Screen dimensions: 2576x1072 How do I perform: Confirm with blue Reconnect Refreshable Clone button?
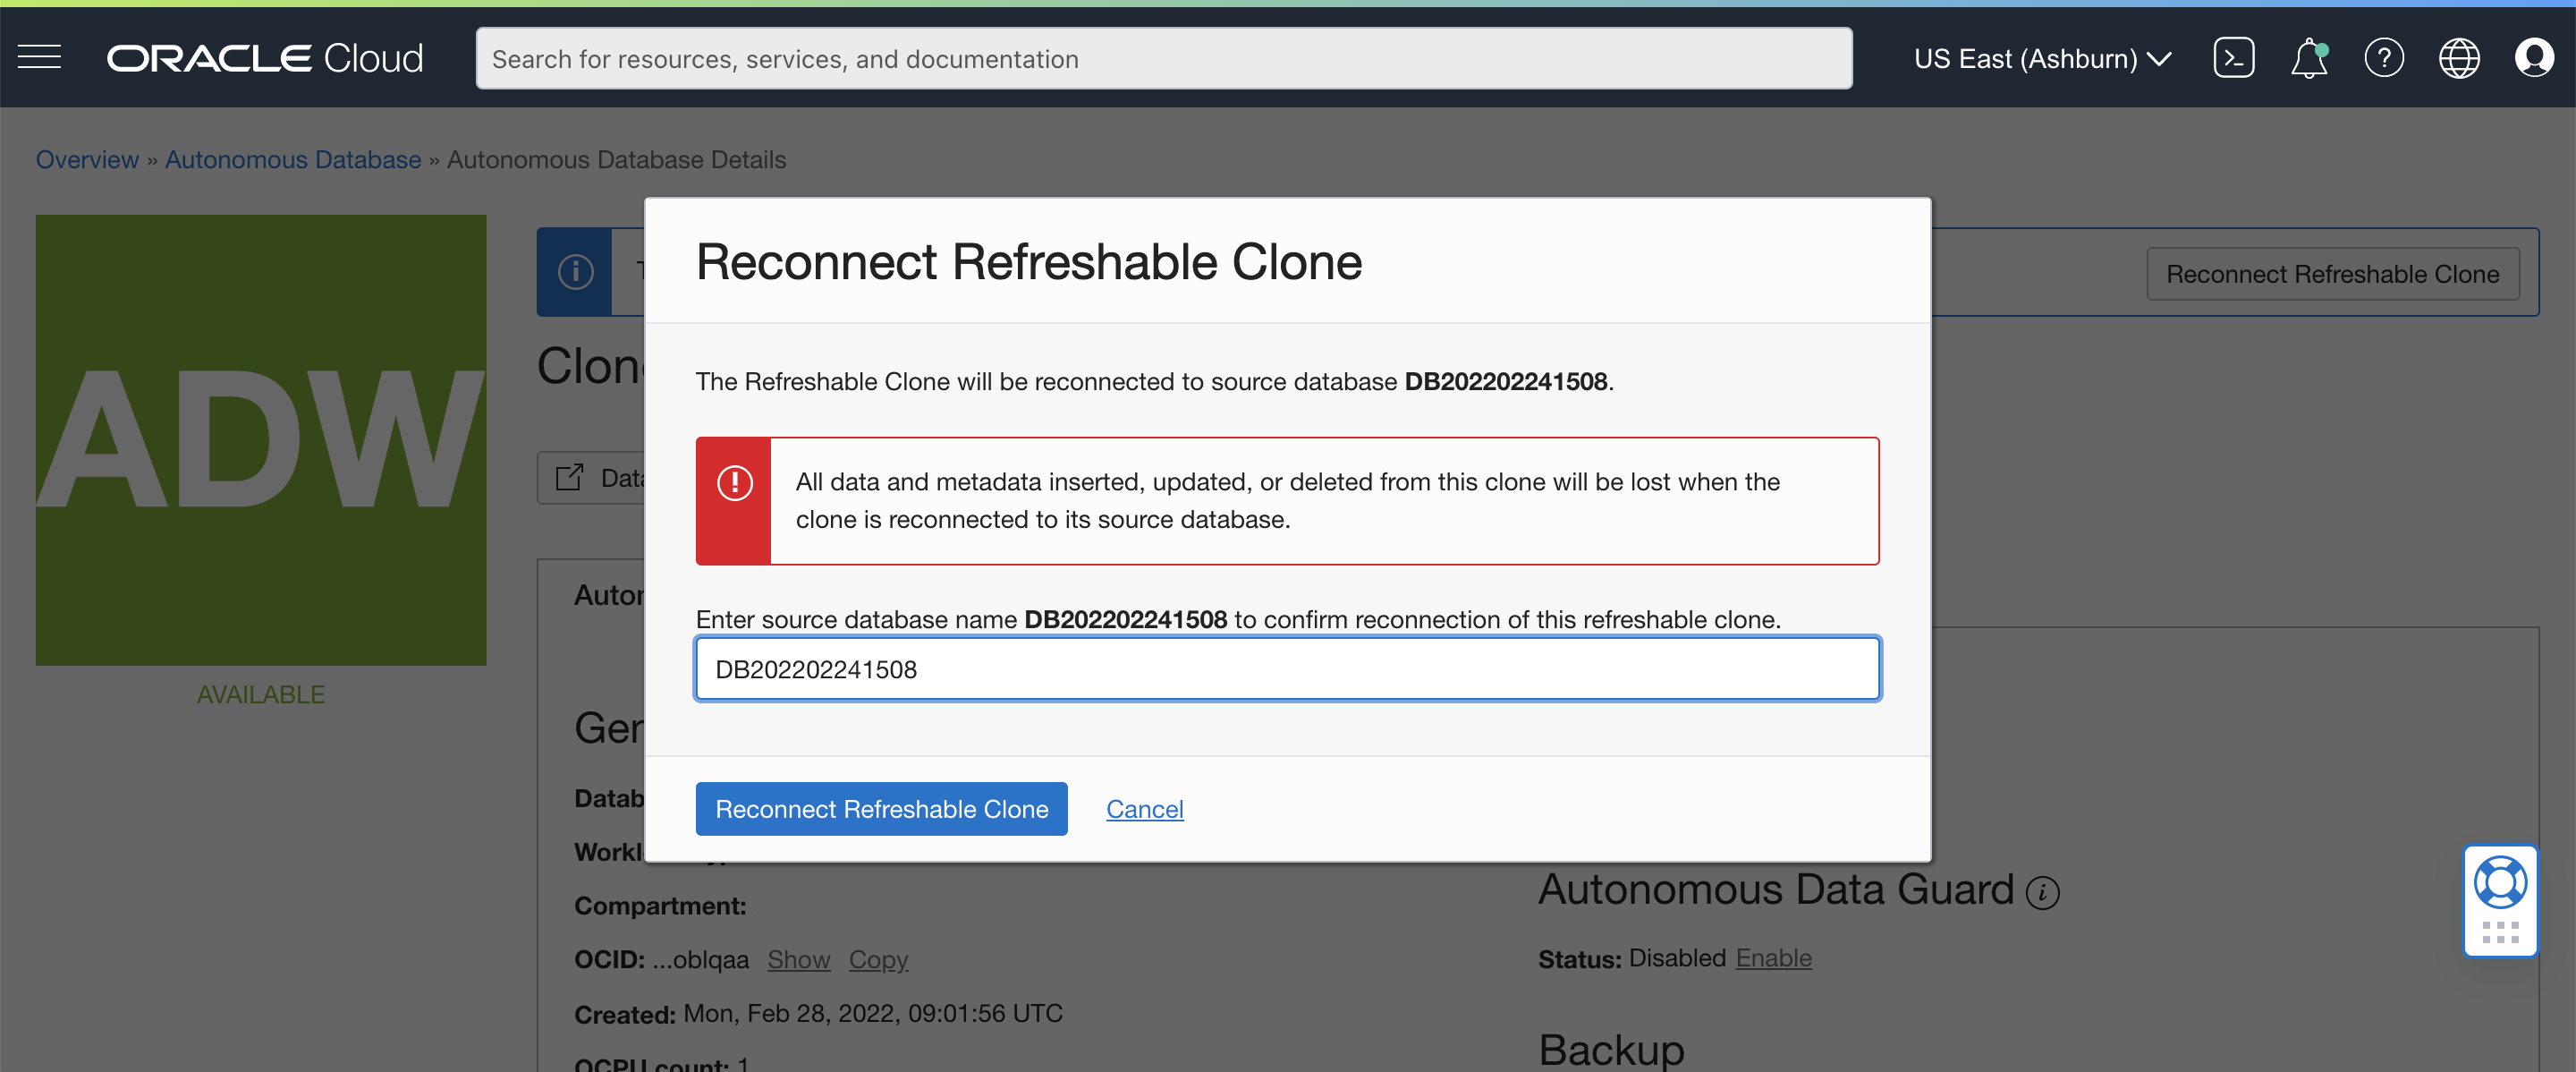(881, 808)
